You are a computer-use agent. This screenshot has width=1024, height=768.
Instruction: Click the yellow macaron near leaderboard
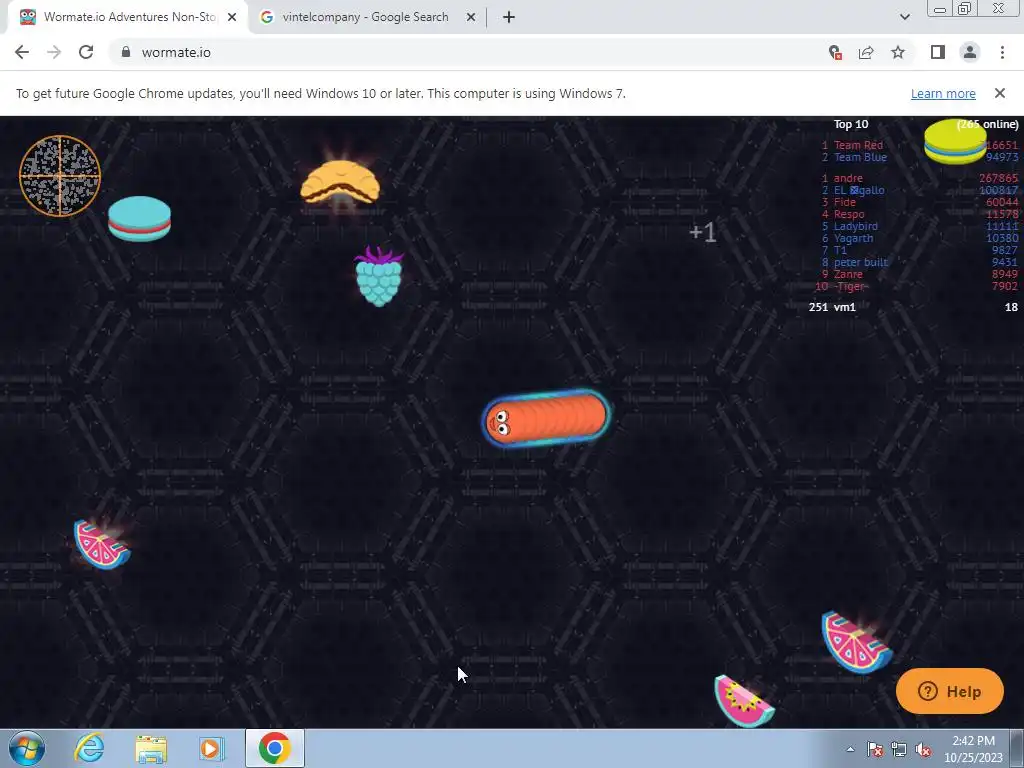pyautogui.click(x=955, y=142)
